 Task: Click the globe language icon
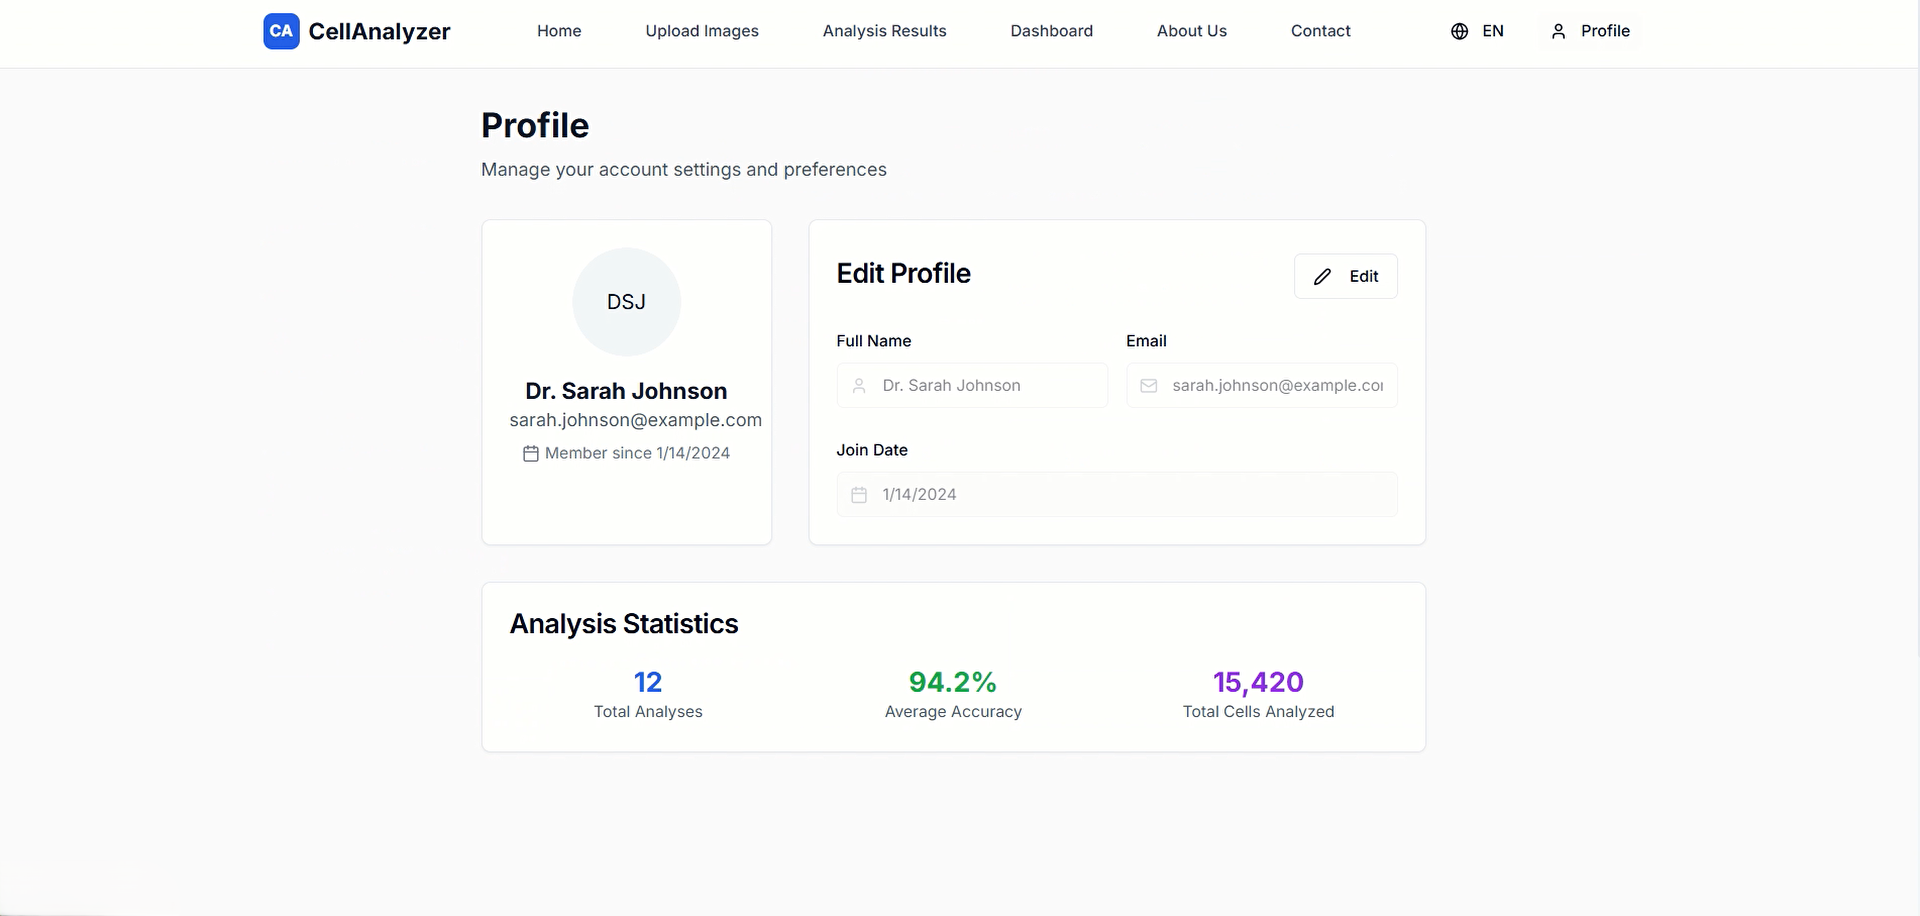(x=1459, y=31)
